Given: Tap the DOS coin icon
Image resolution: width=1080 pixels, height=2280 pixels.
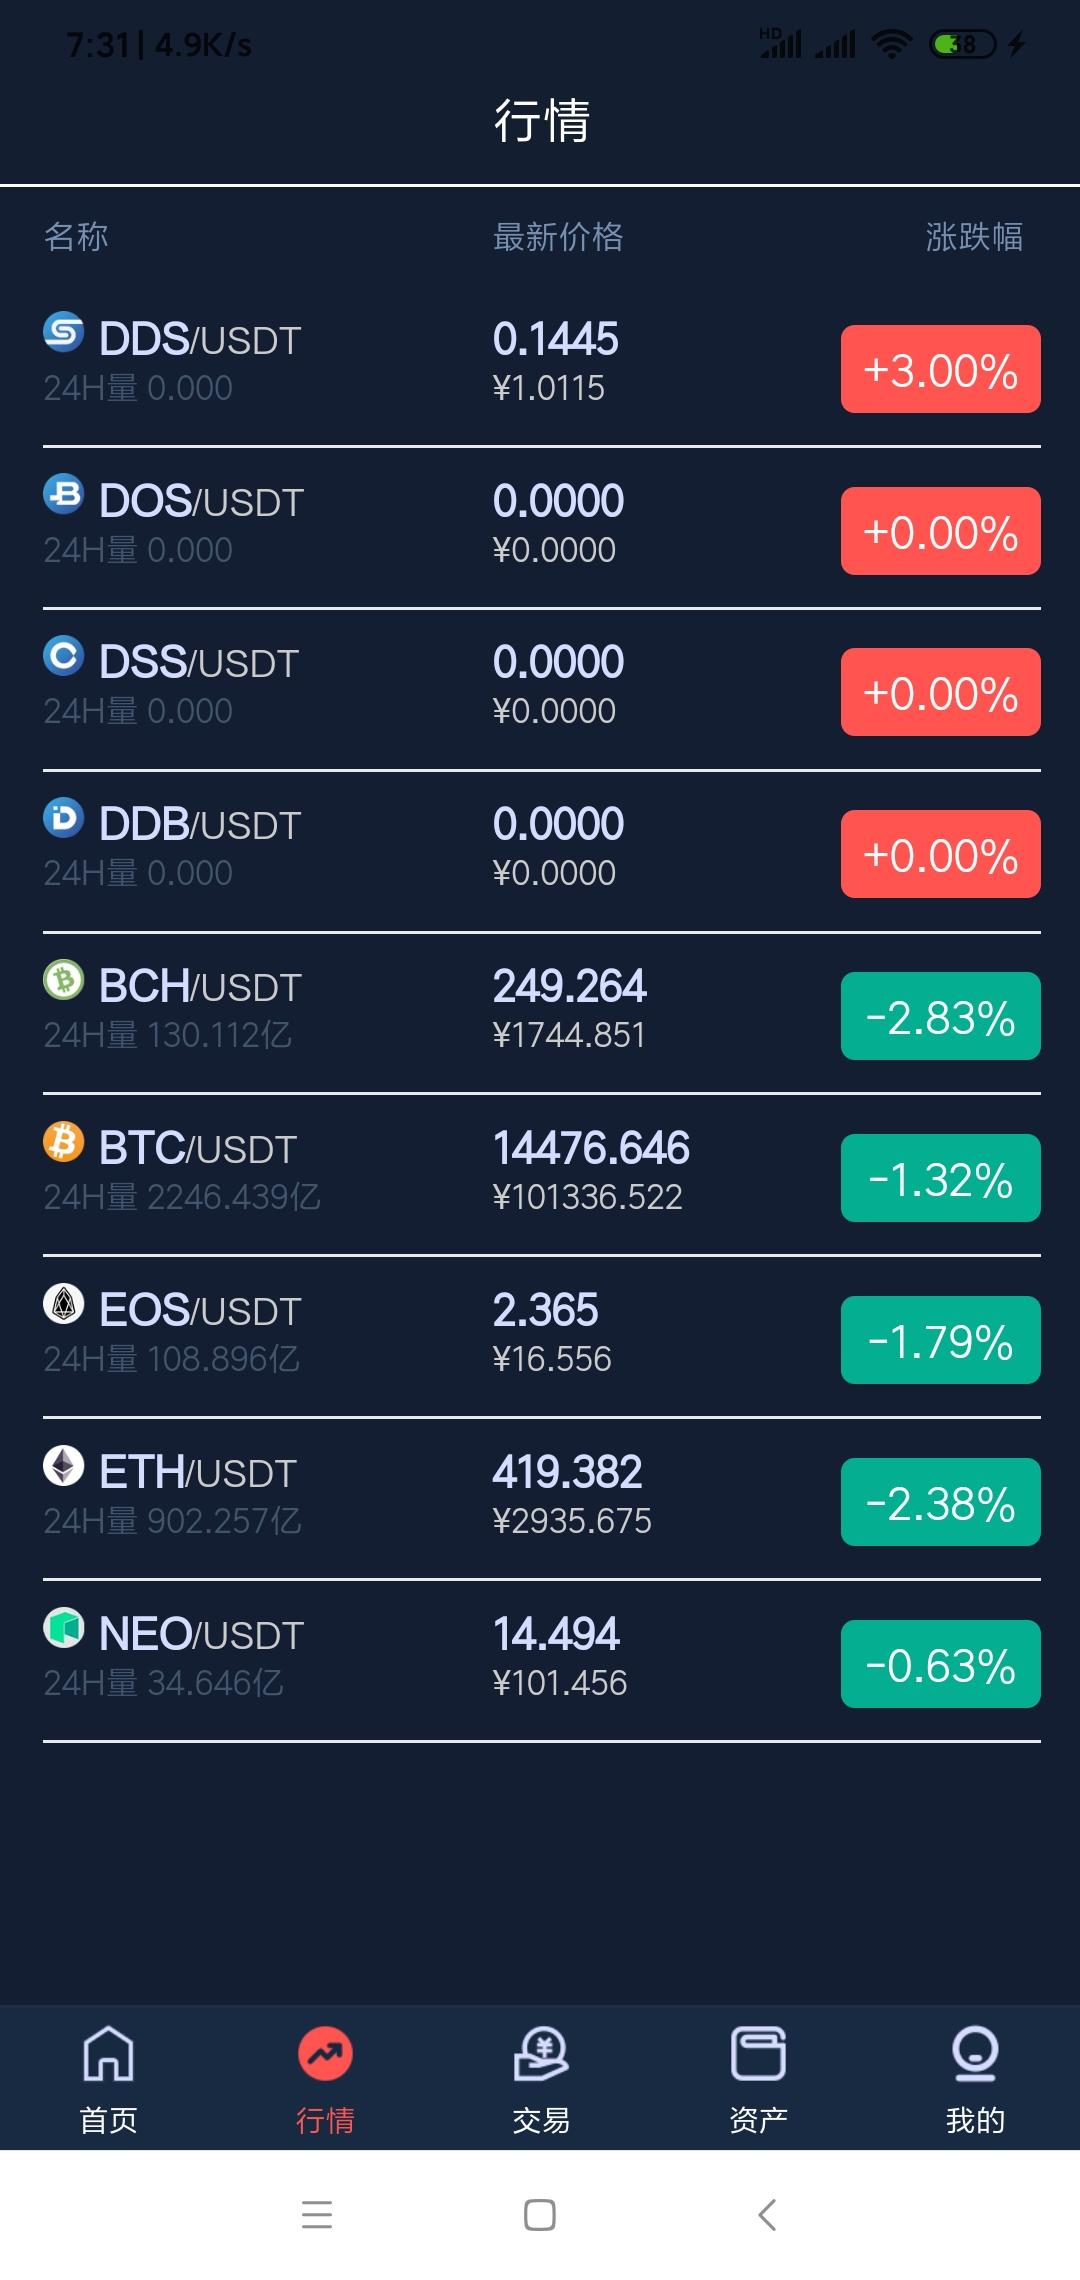Looking at the screenshot, I should (64, 494).
